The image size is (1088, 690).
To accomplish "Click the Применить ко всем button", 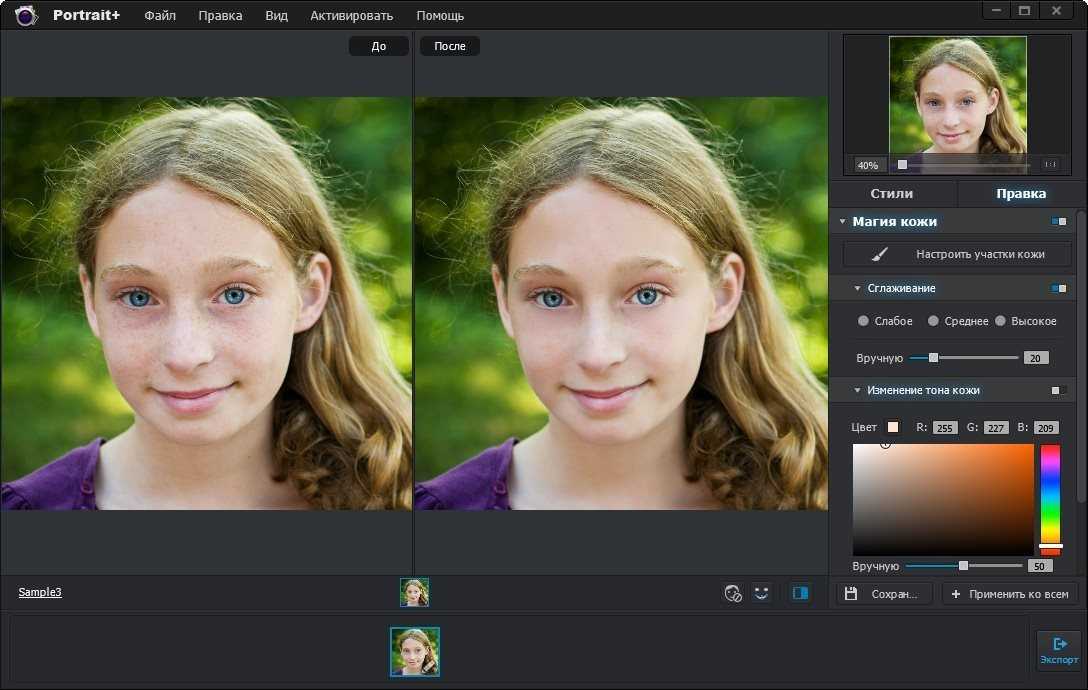I will [1010, 594].
